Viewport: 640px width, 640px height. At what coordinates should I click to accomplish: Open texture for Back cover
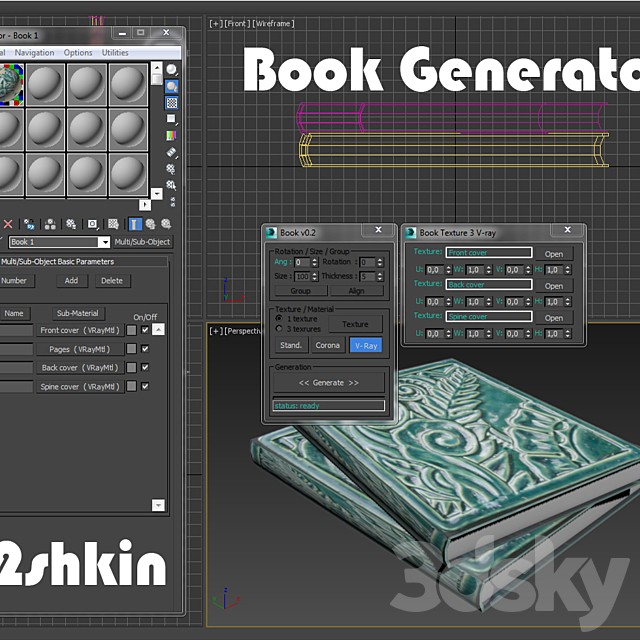[554, 286]
